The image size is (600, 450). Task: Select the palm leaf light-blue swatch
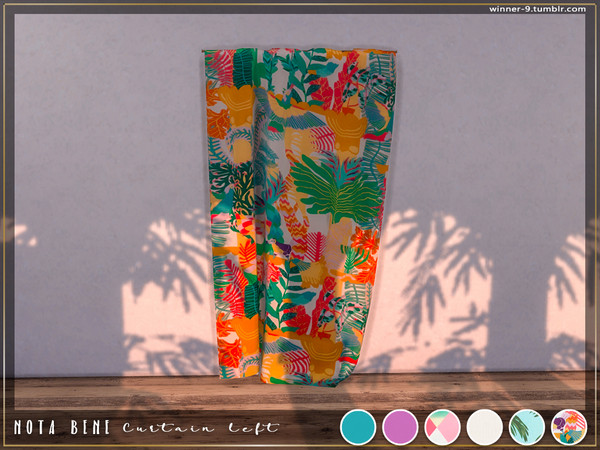tap(527, 427)
